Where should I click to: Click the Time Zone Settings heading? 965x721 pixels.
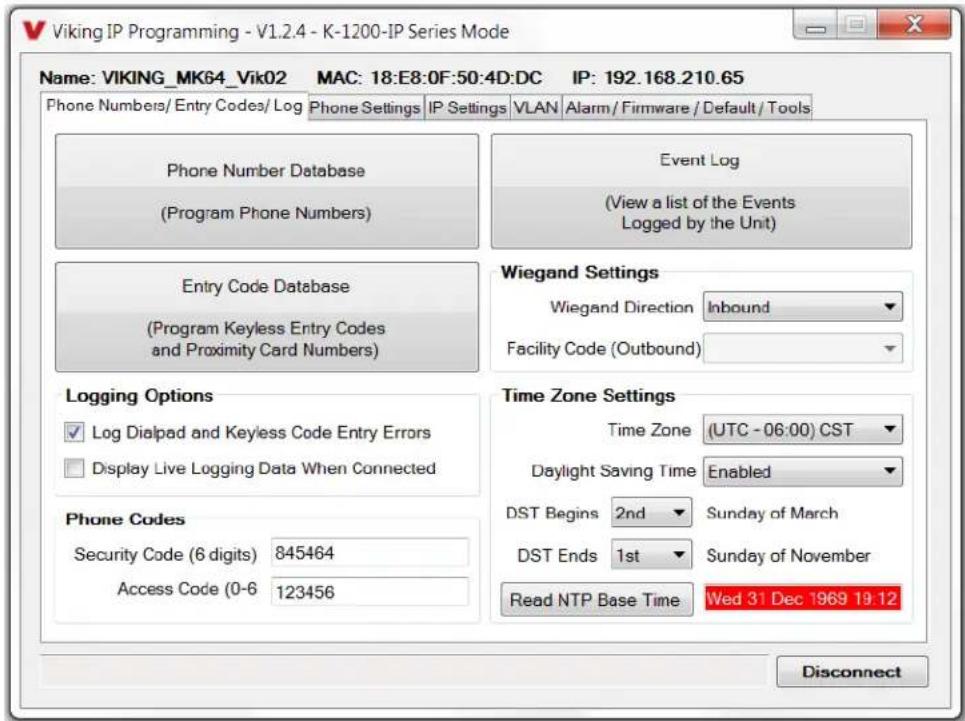point(588,395)
